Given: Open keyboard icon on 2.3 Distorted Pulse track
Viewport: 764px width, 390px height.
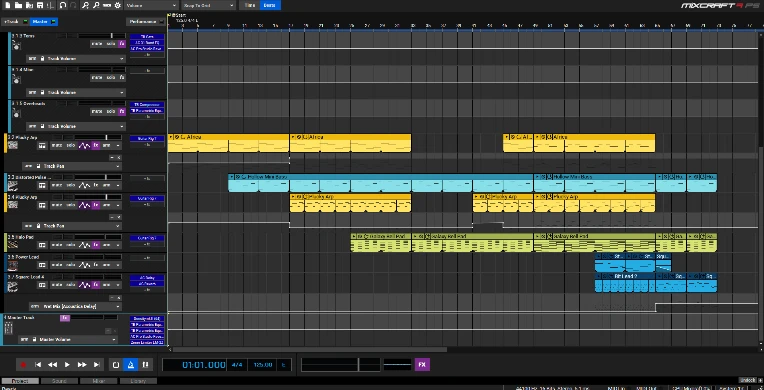Looking at the screenshot, I should coord(42,185).
